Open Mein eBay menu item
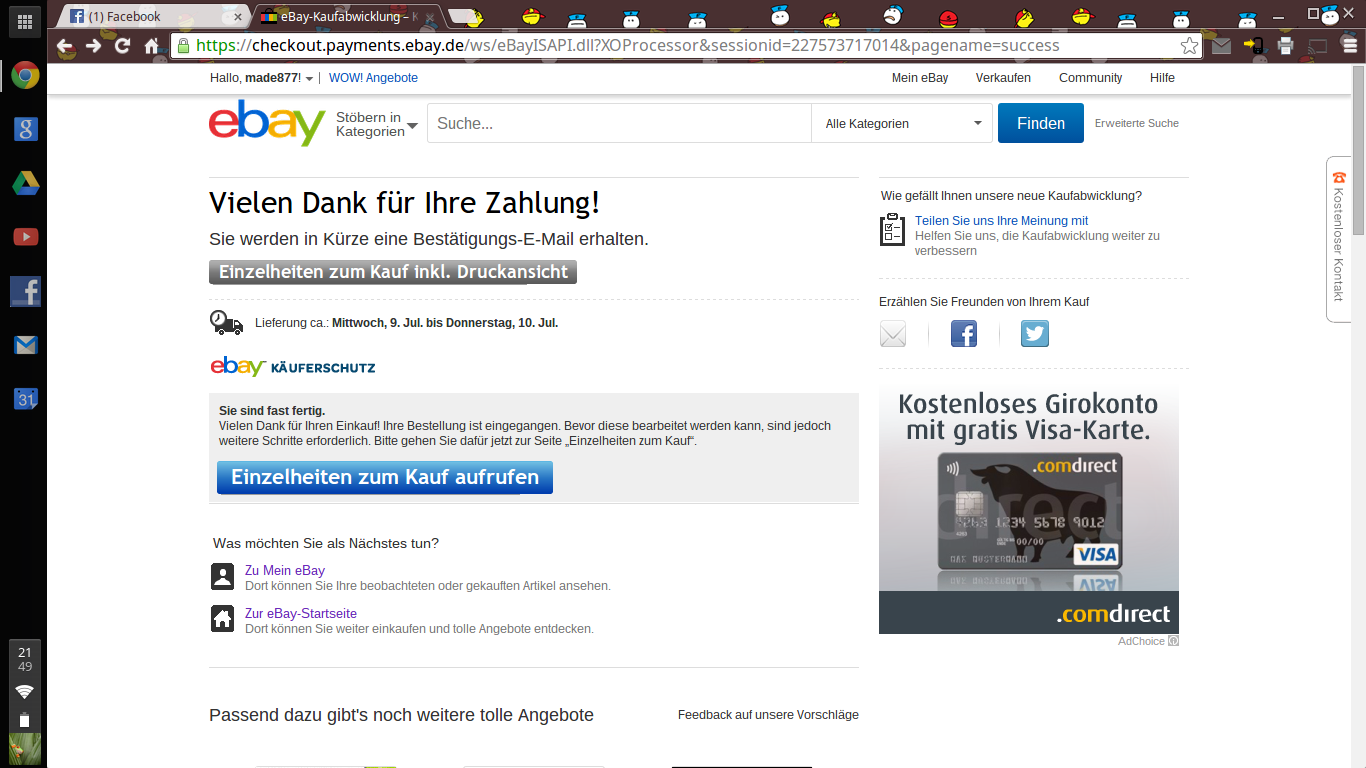This screenshot has width=1366, height=768. (920, 78)
